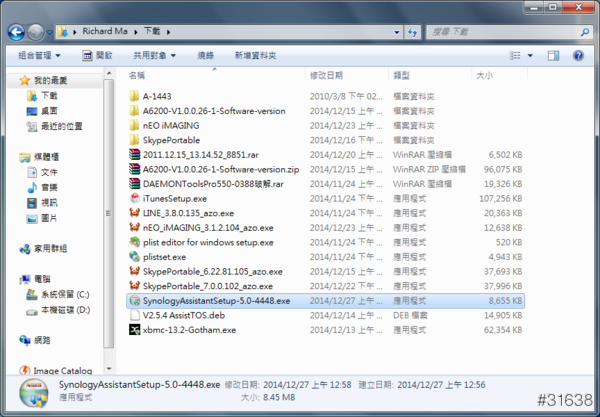Select 2011.12.15_13.14.52_8851.rar archive icon
This screenshot has width=600, height=417.
point(134,155)
